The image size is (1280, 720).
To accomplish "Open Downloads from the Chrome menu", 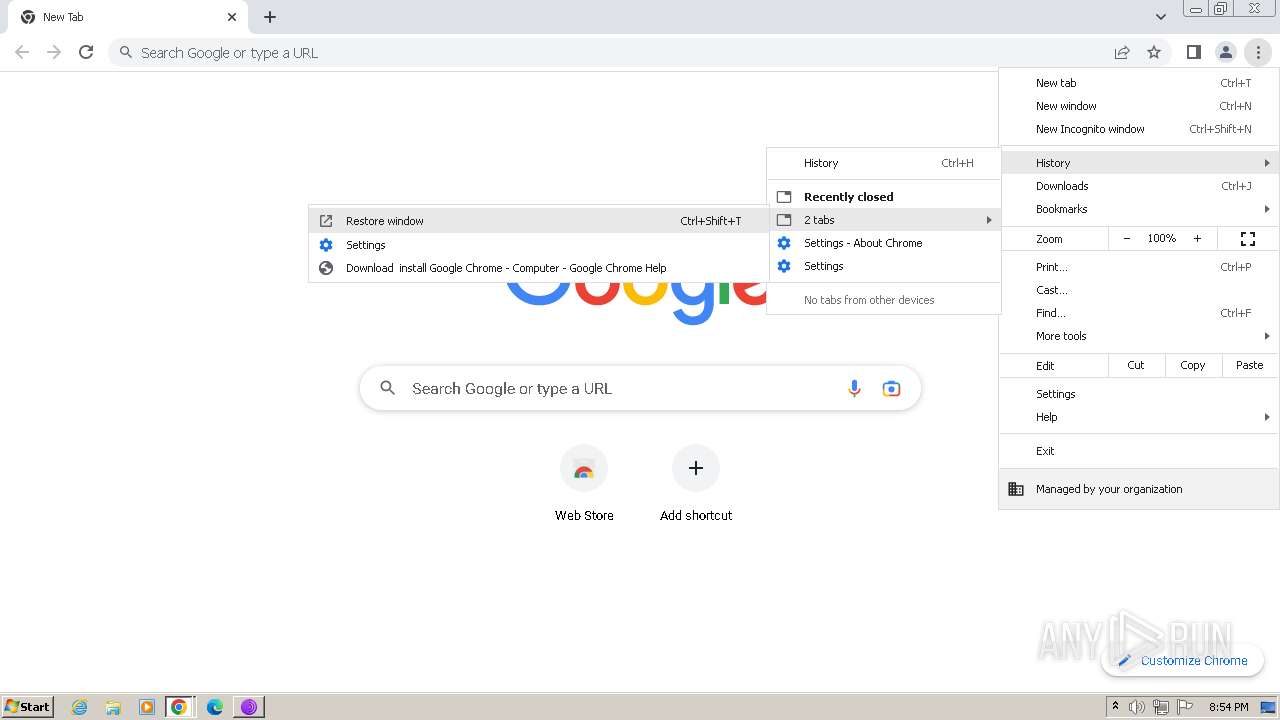I will [x=1139, y=186].
